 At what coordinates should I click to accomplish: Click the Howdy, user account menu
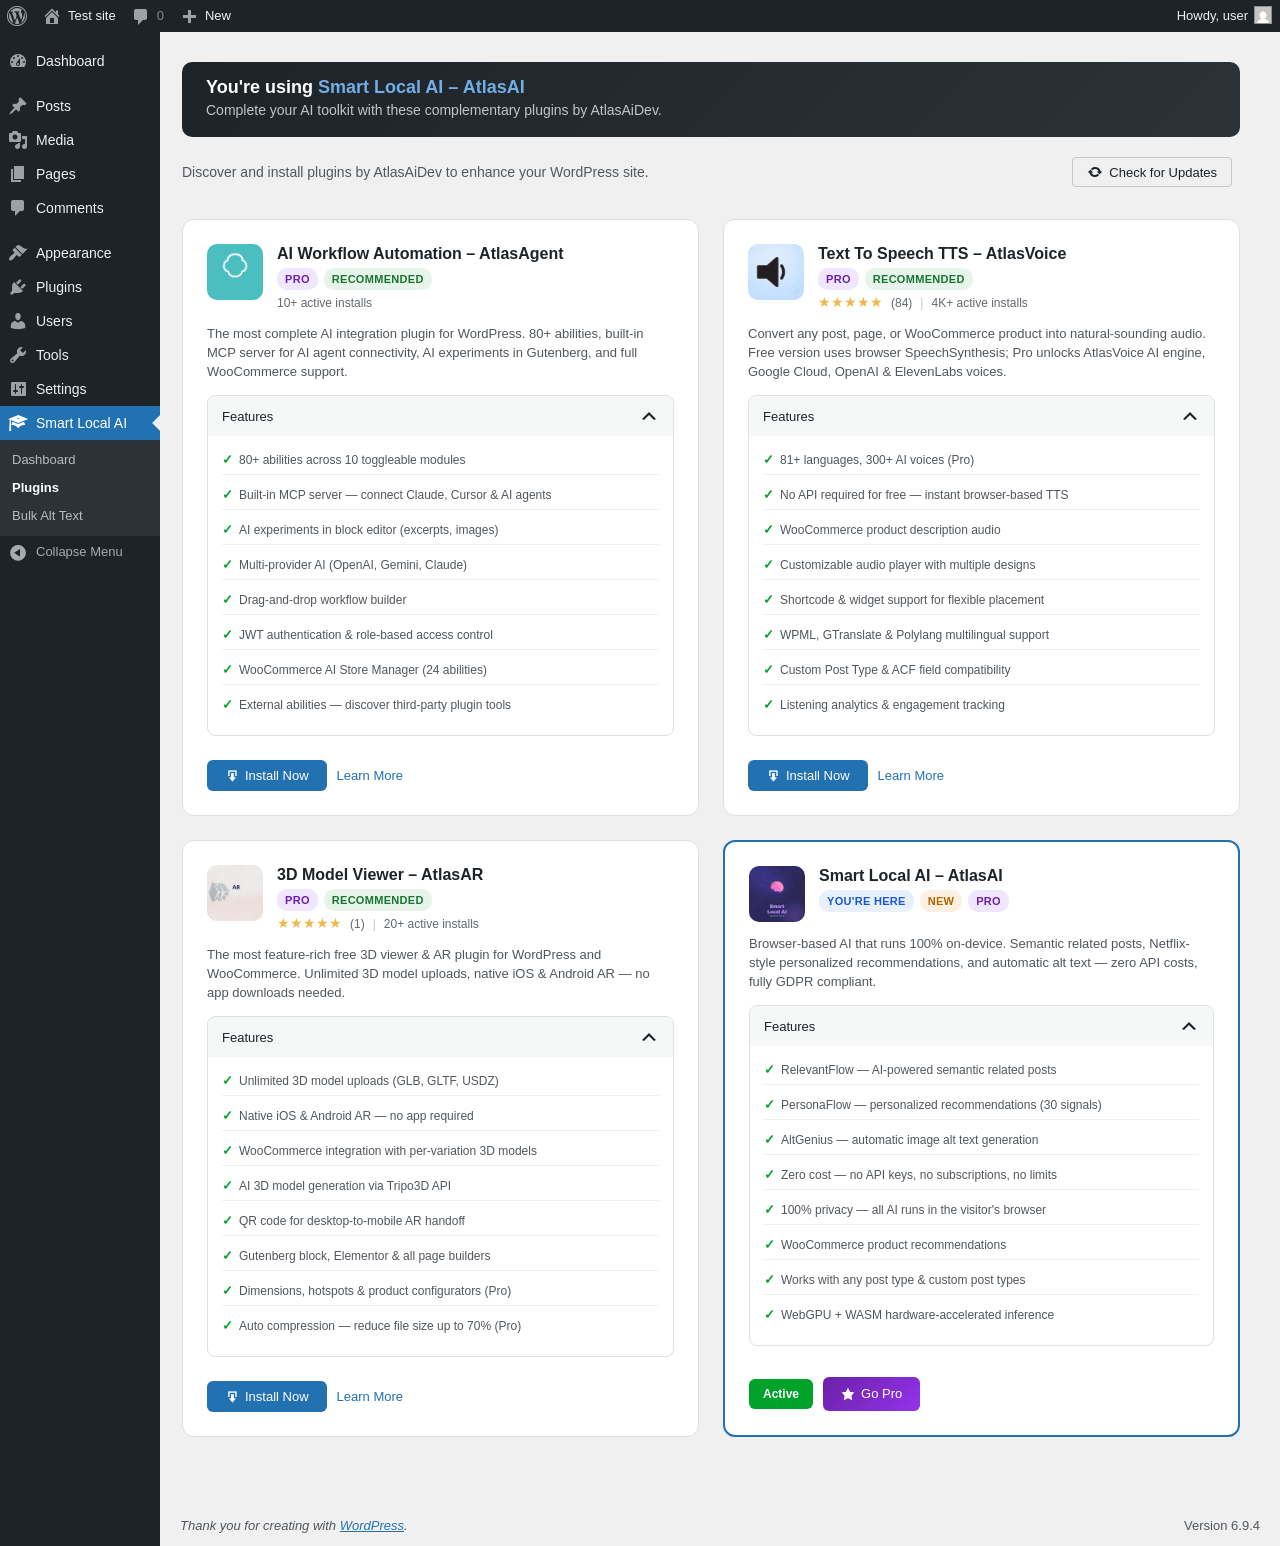(1223, 16)
